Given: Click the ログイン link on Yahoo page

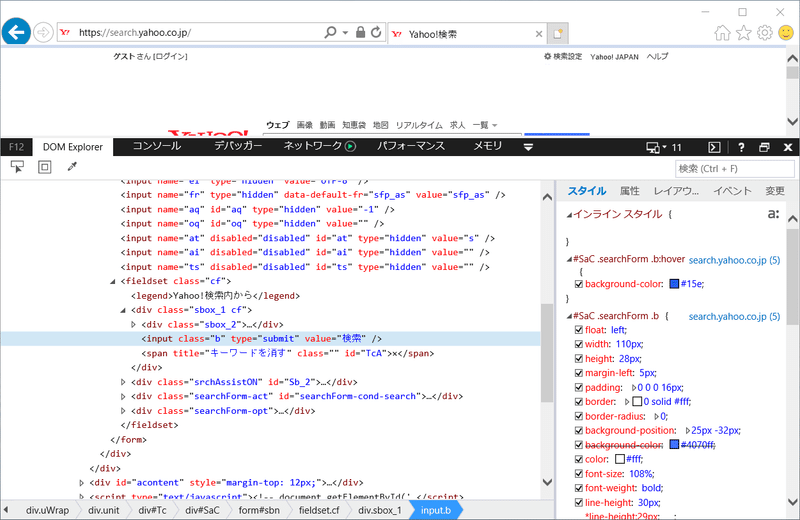Looking at the screenshot, I should [170, 56].
